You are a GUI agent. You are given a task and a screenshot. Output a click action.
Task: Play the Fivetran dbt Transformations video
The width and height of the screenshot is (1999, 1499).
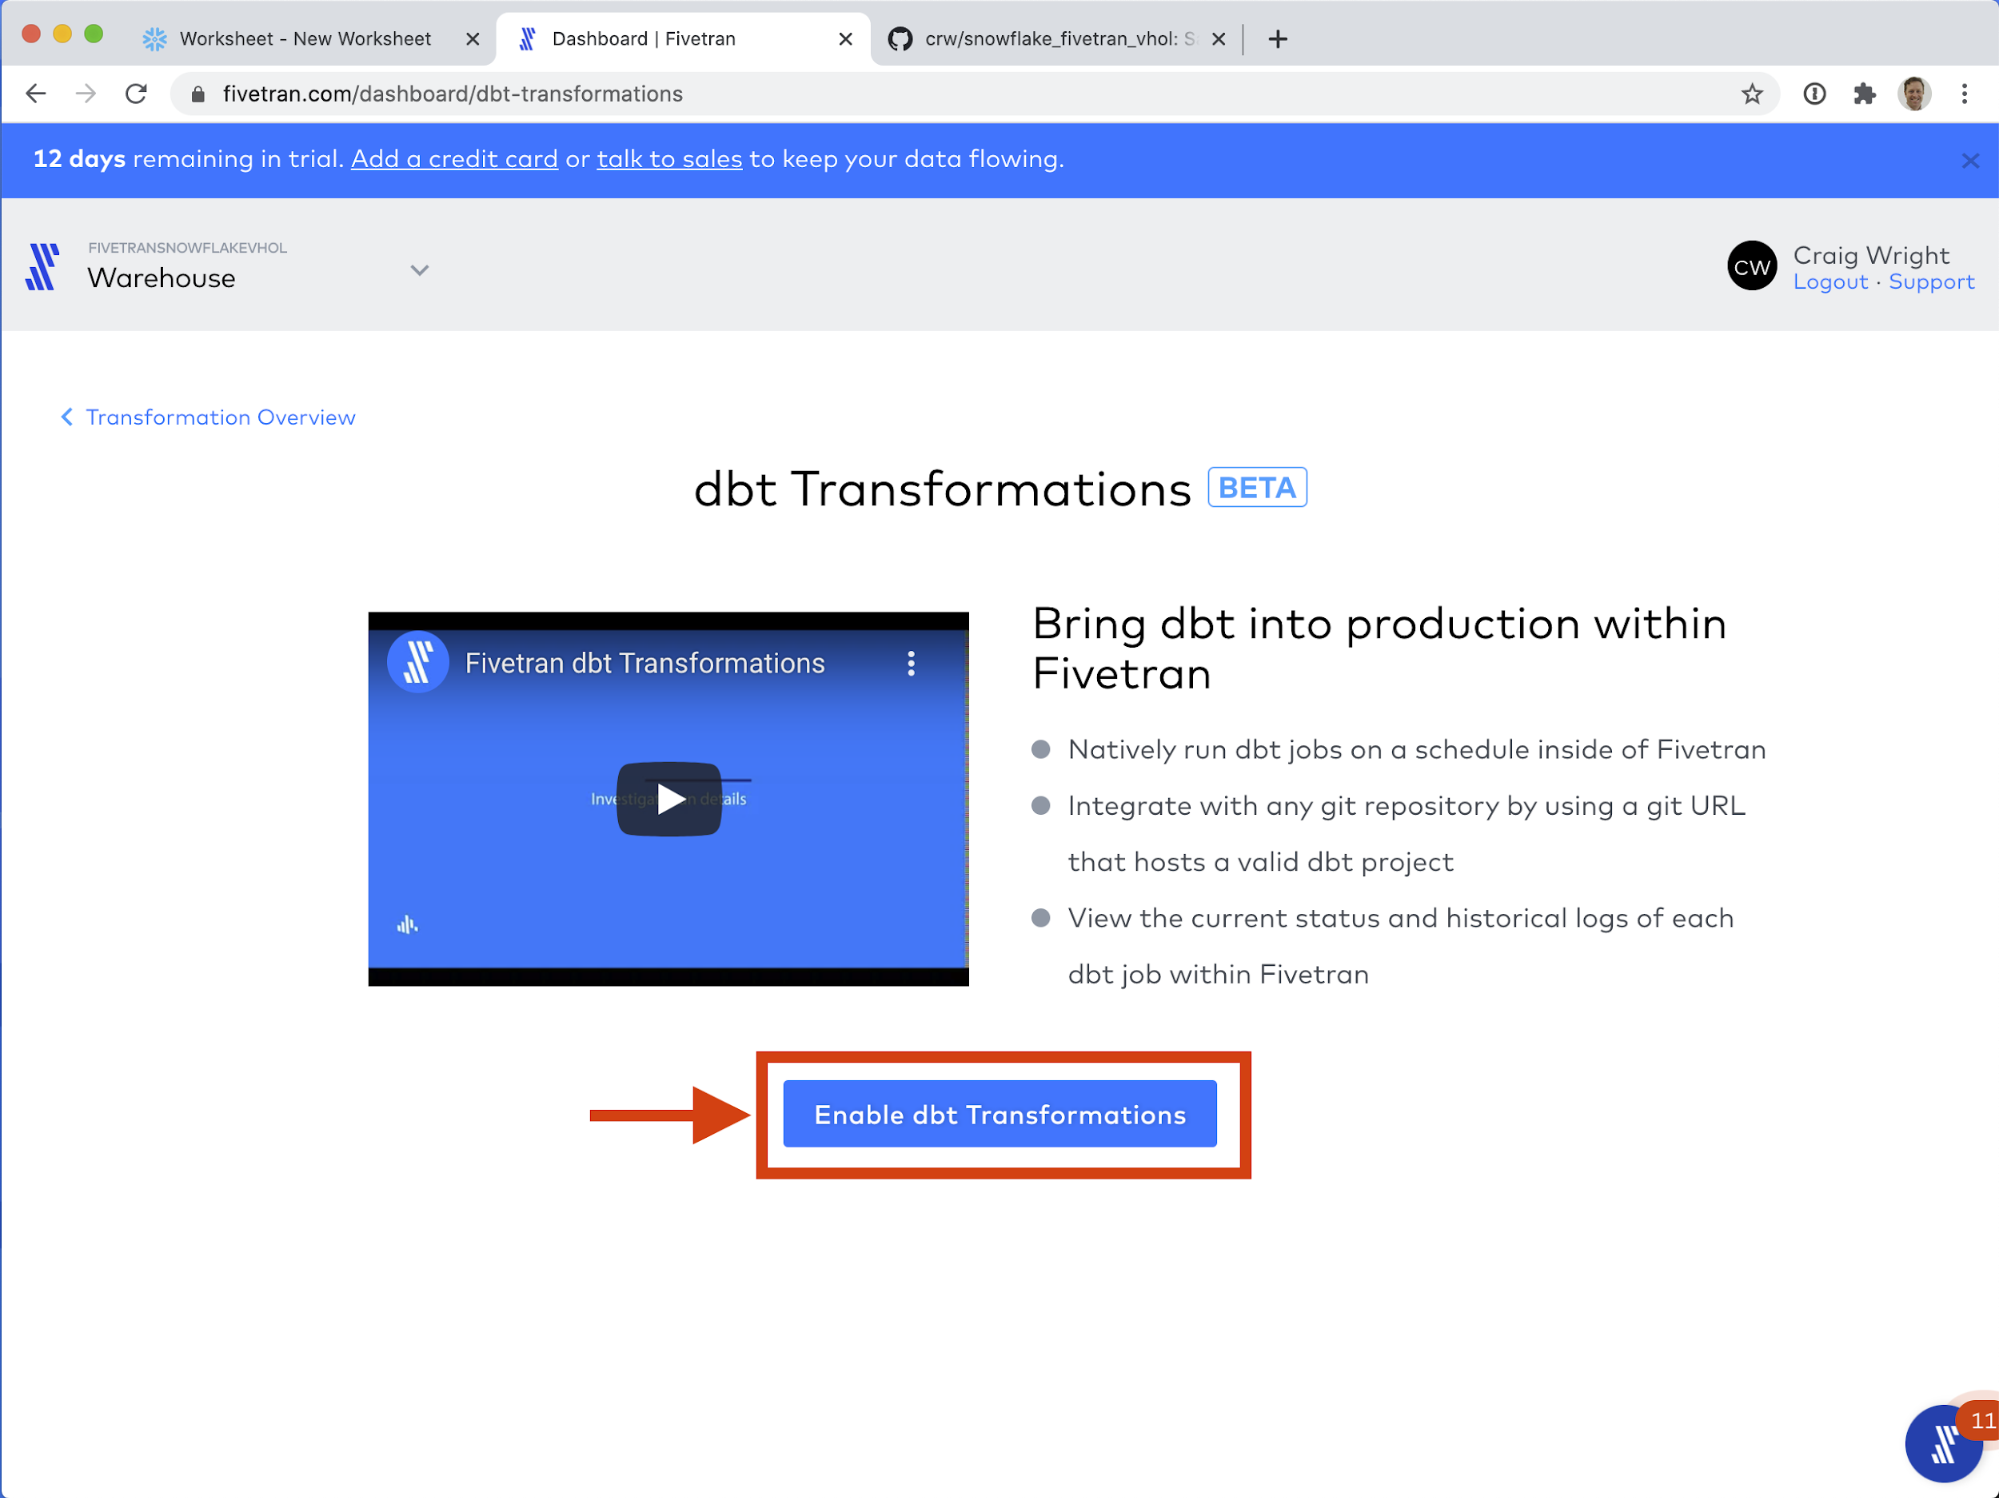[669, 799]
